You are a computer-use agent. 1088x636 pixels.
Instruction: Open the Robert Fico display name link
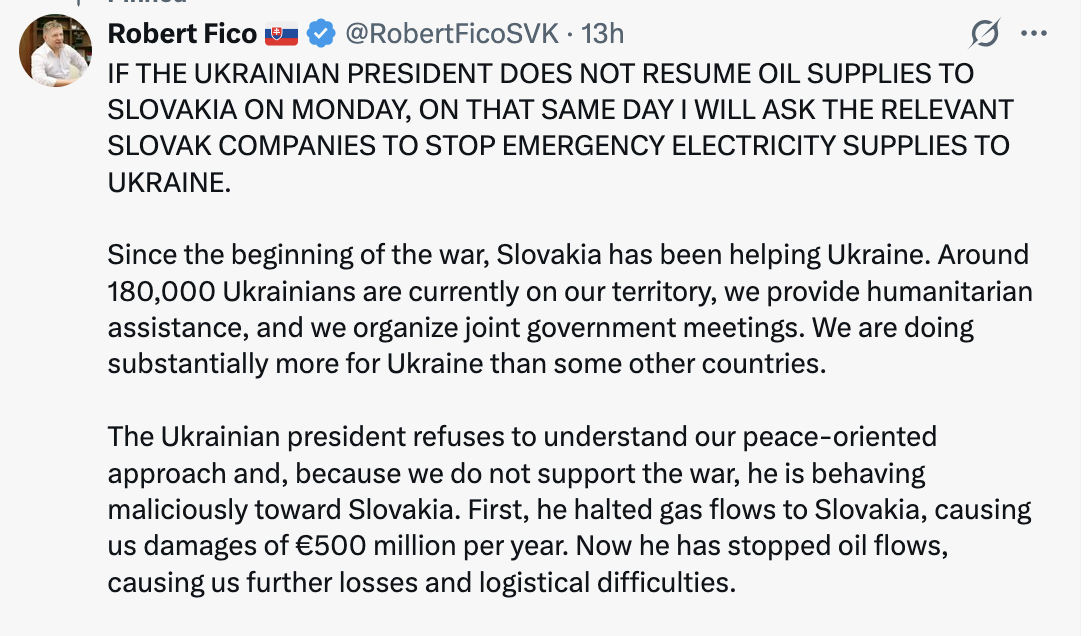click(181, 34)
